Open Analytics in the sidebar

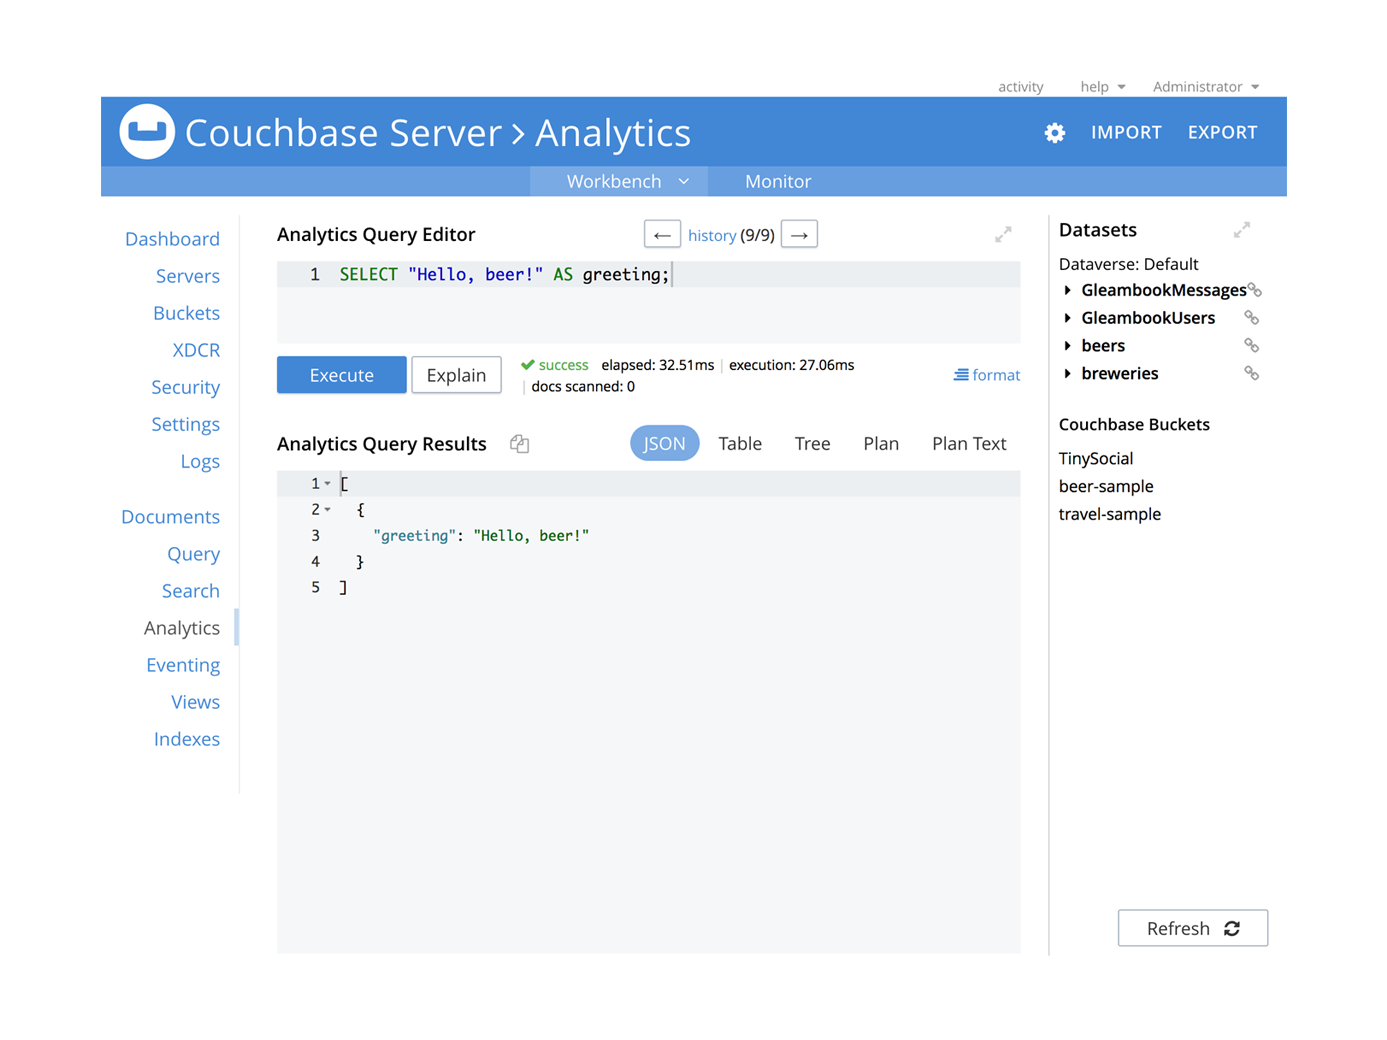click(181, 628)
